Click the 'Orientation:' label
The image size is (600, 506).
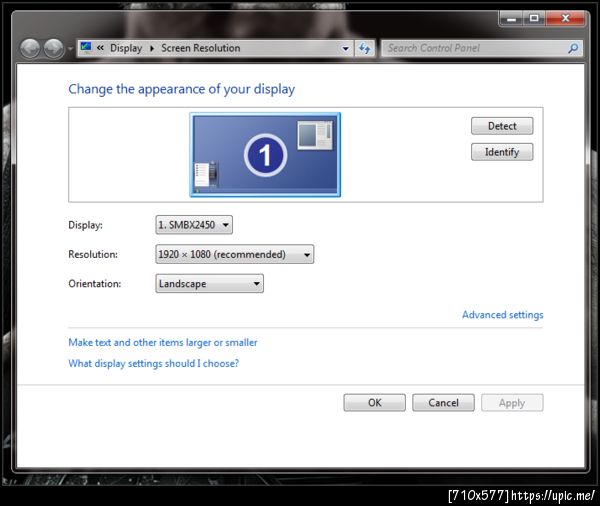point(95,284)
